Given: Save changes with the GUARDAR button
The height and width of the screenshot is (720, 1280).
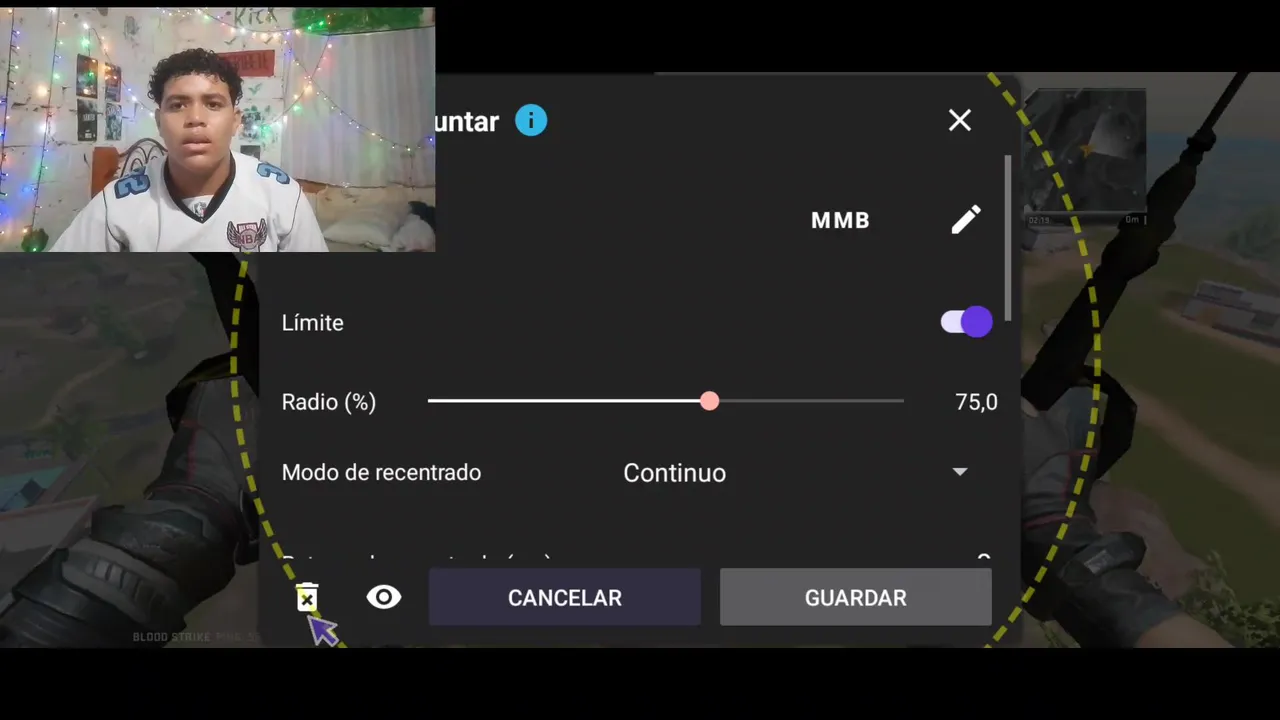Looking at the screenshot, I should pos(856,597).
